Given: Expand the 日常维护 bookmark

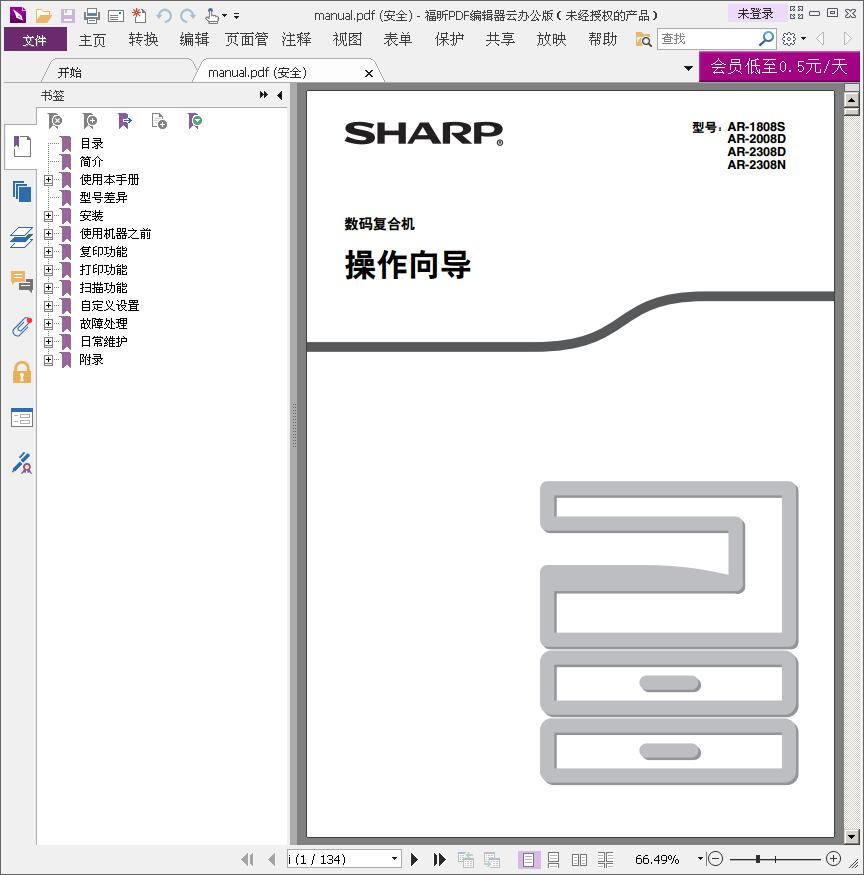Looking at the screenshot, I should click(x=49, y=342).
